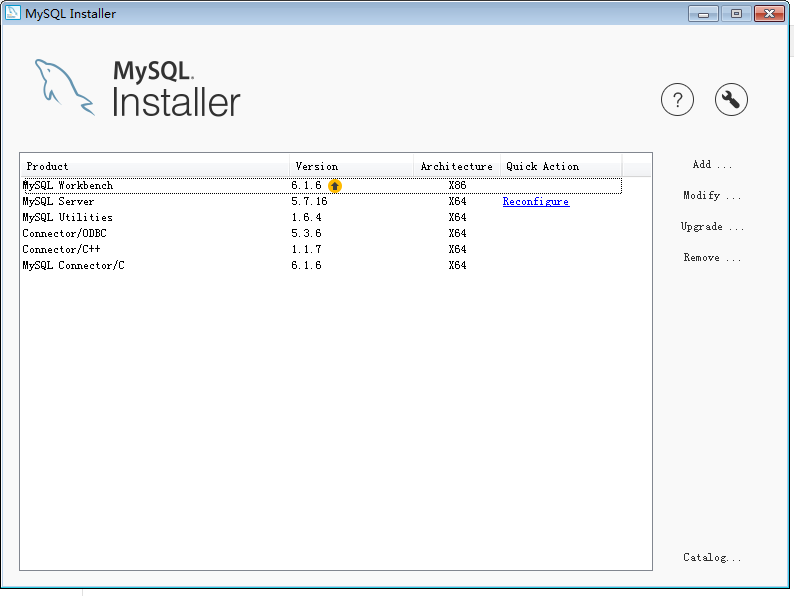
Task: Click the MySQL Installer title bar icon
Action: coord(12,13)
